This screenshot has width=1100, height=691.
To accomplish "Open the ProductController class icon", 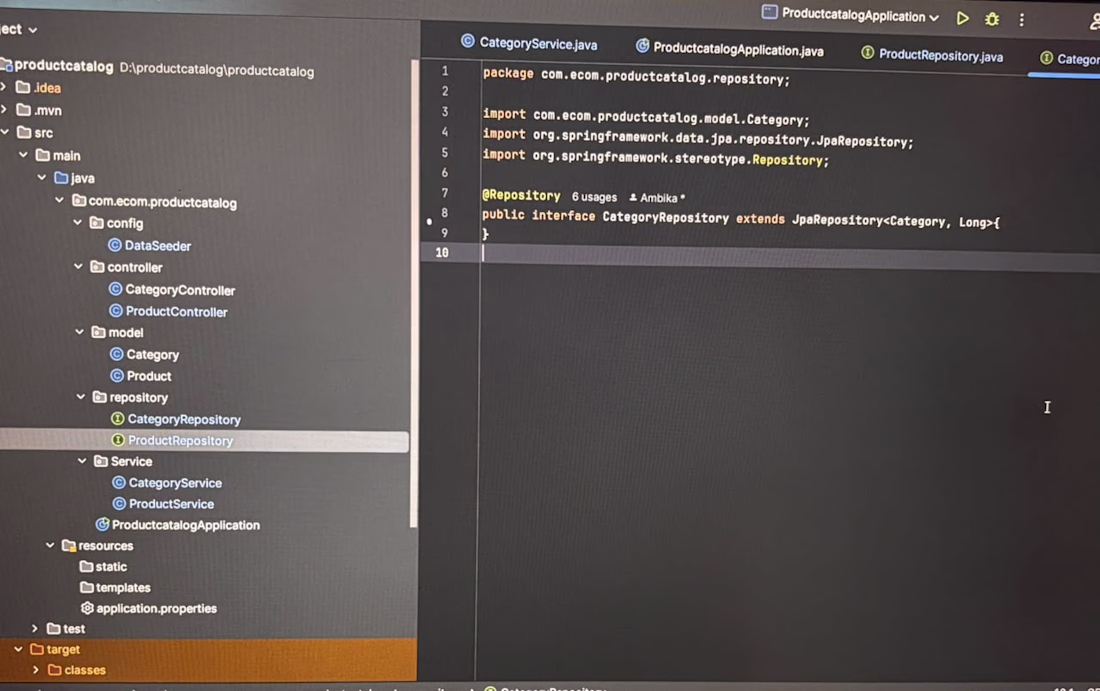I will tap(116, 311).
